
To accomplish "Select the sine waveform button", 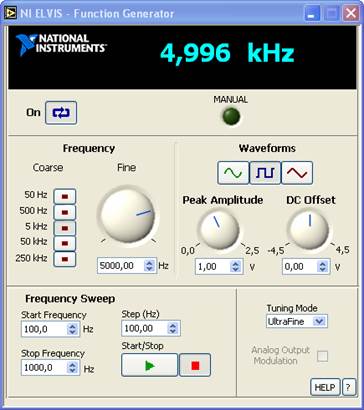I will pos(233,173).
